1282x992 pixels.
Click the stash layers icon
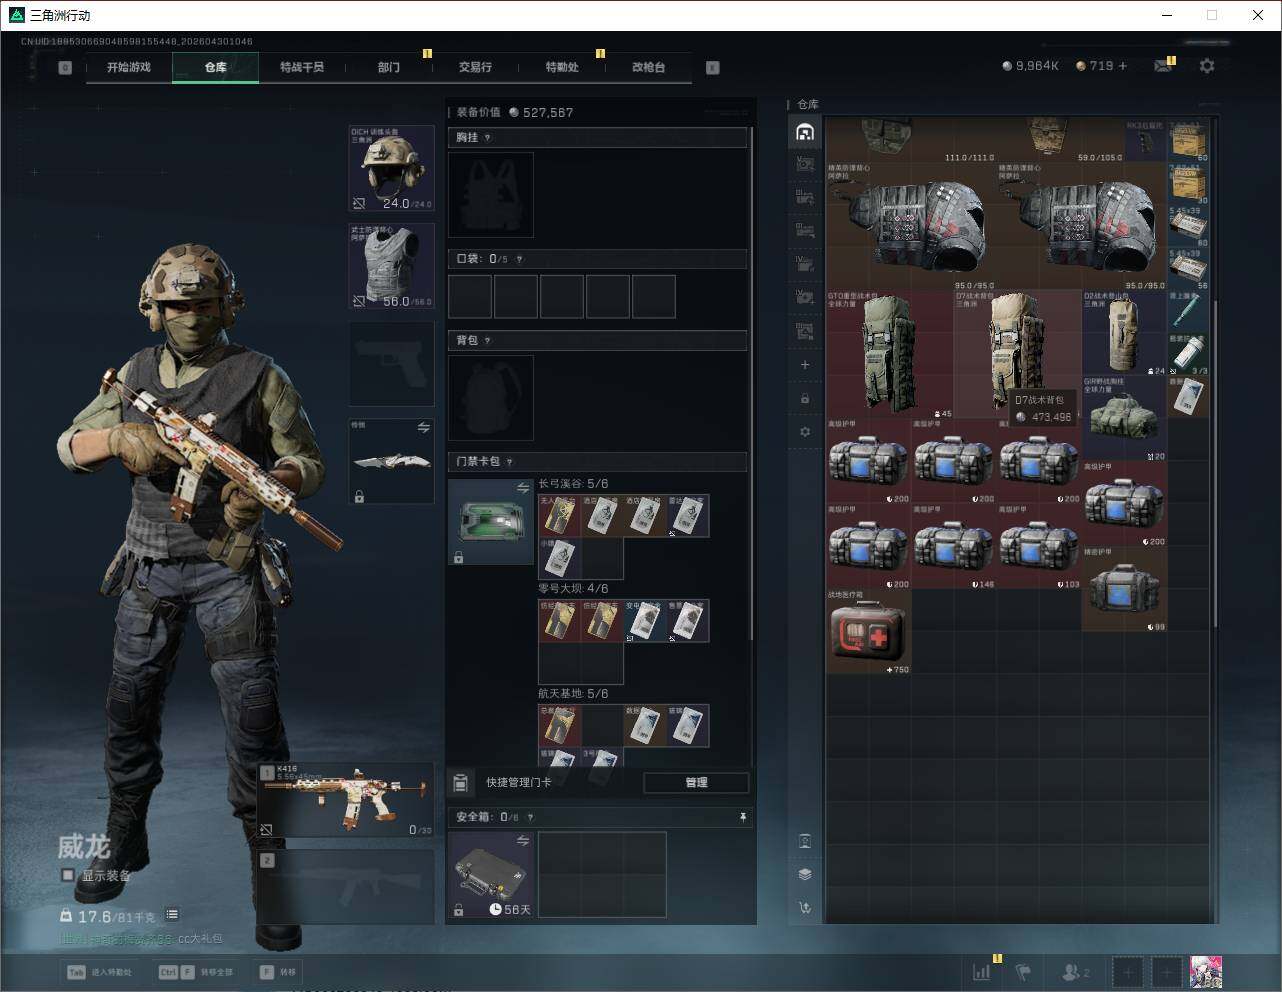[805, 874]
